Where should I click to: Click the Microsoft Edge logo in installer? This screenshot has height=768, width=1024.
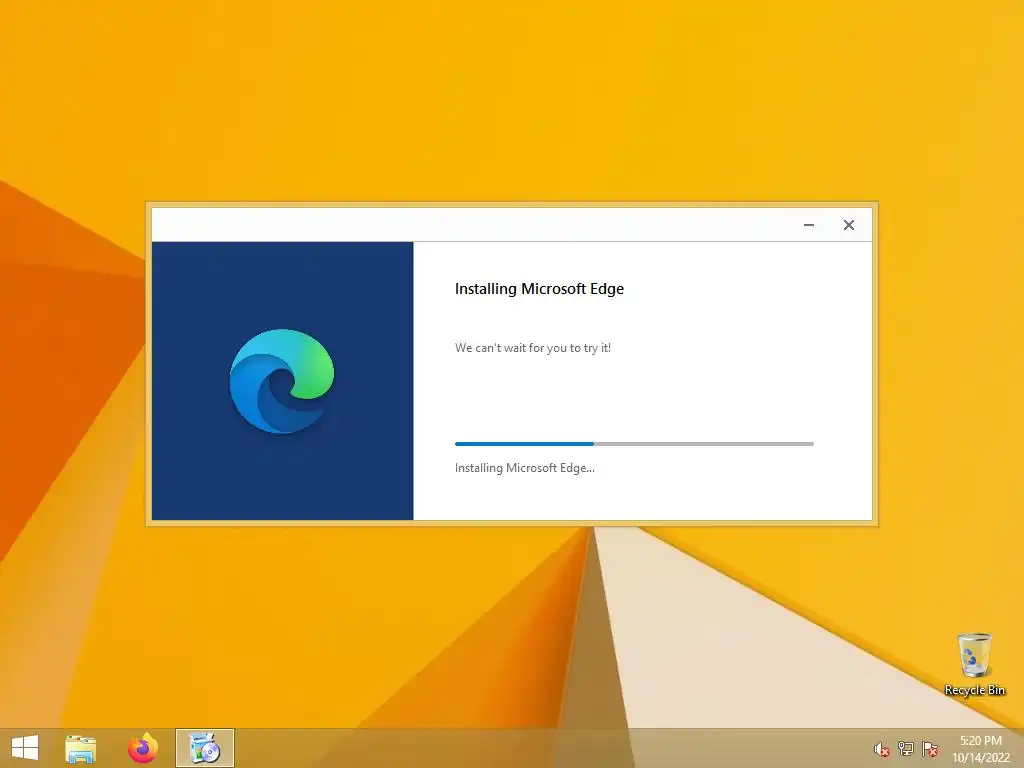[x=282, y=381]
